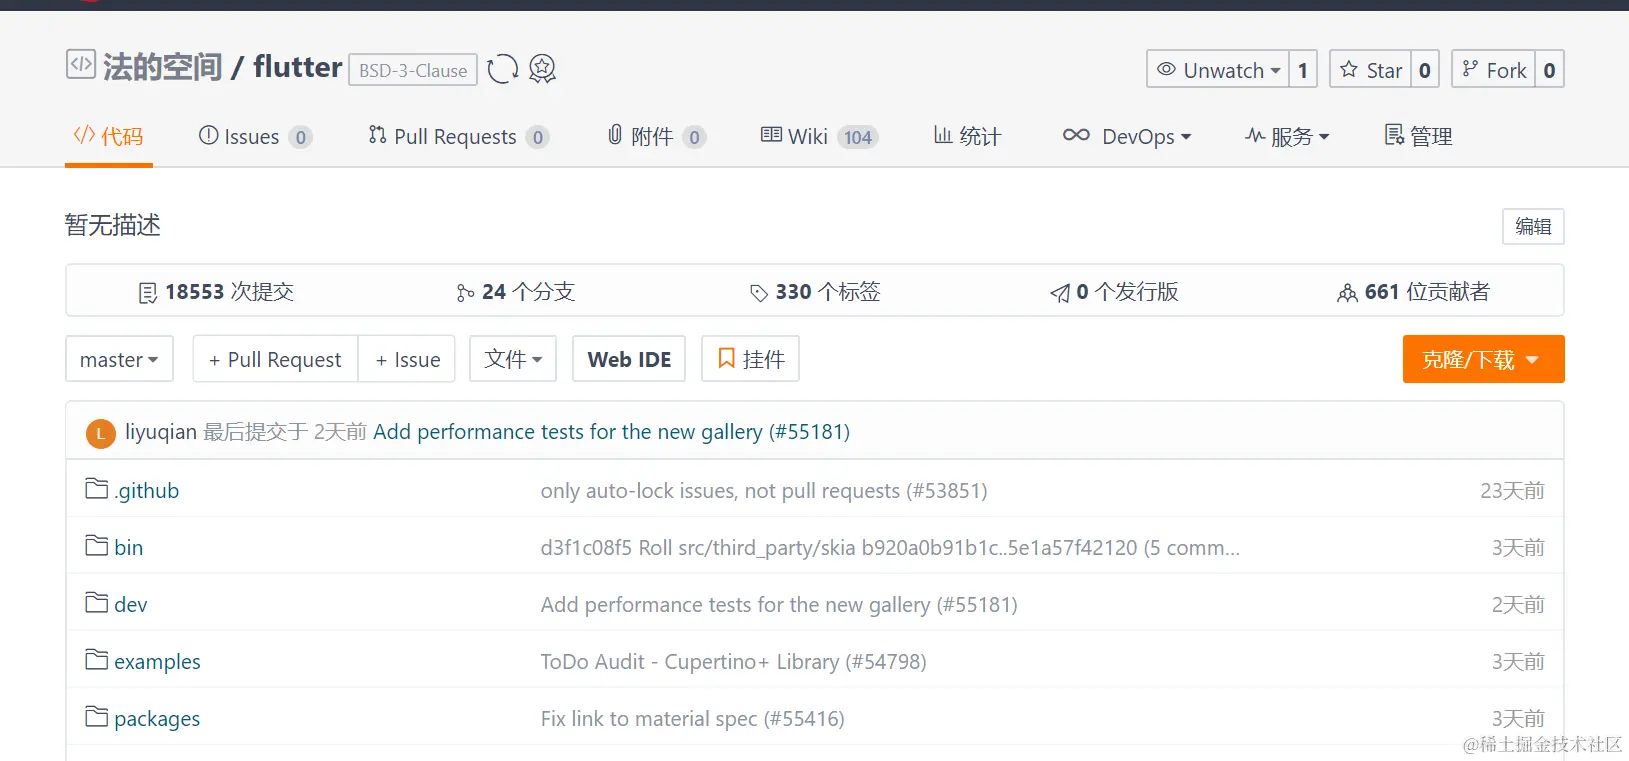Open the dev folder
This screenshot has height=761, width=1629.
pyautogui.click(x=130, y=604)
